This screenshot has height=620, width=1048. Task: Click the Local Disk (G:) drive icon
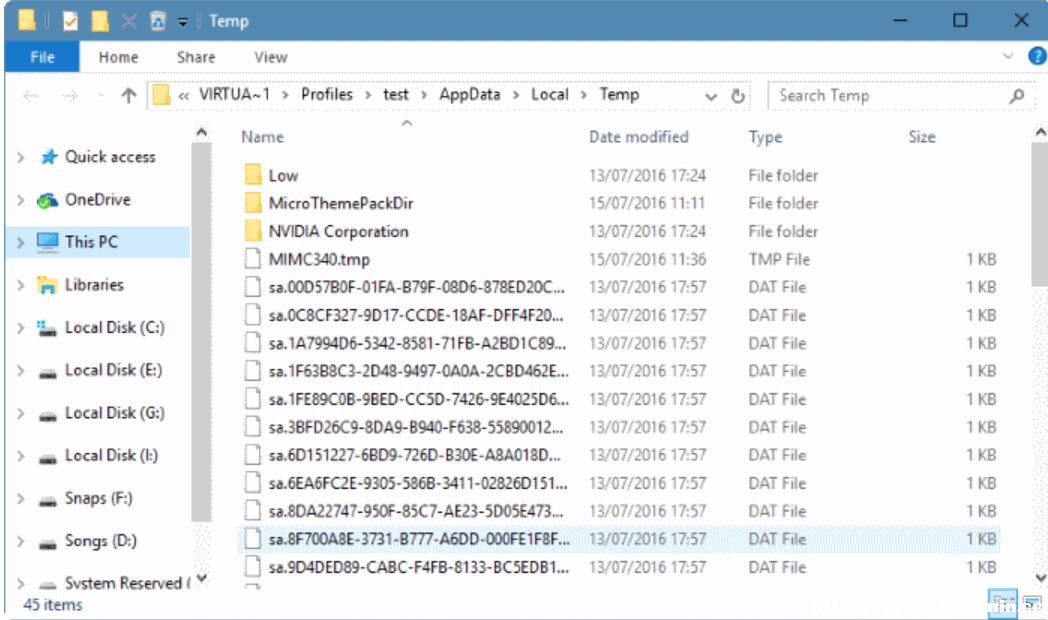tap(47, 417)
